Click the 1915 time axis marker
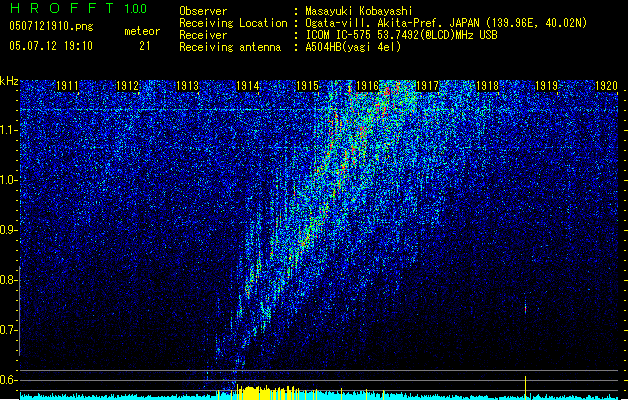The image size is (629, 400). (307, 86)
